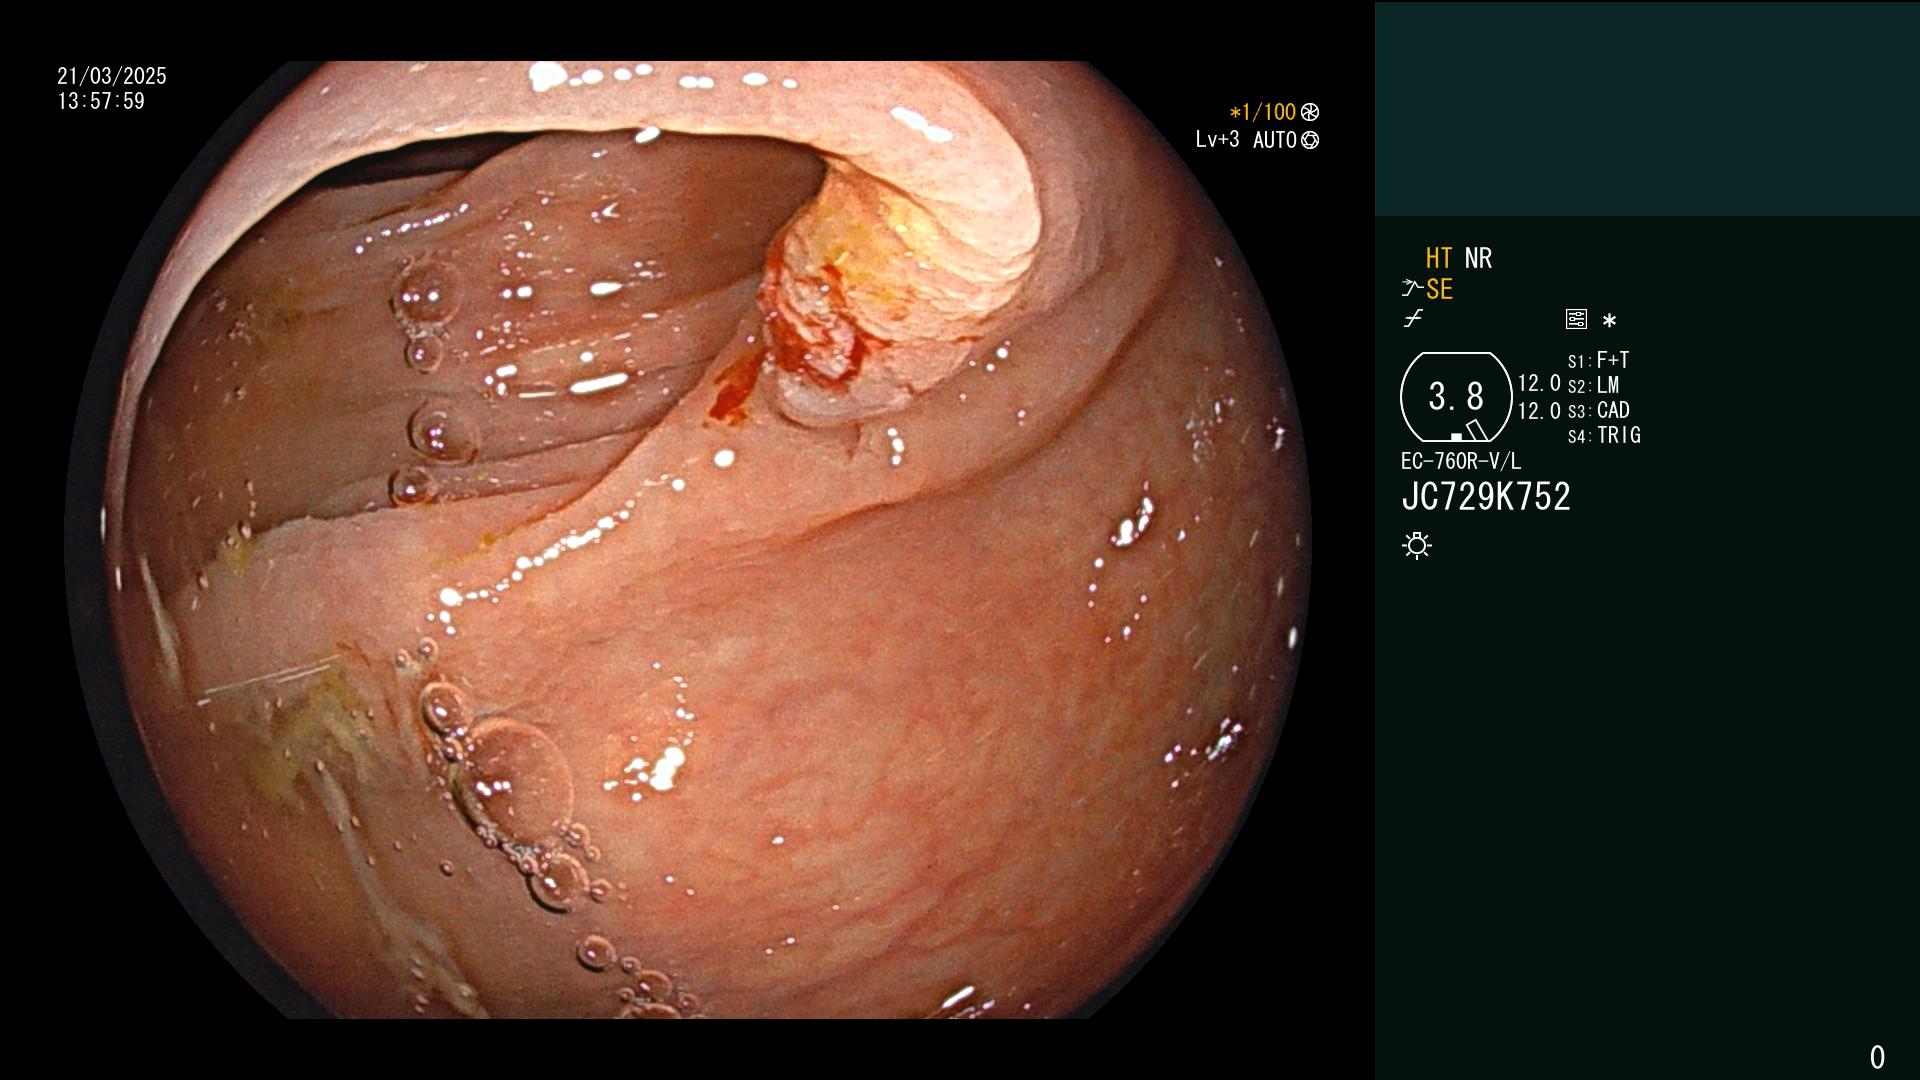1920x1080 pixels.
Task: Click the HT indicator
Action: point(1439,258)
